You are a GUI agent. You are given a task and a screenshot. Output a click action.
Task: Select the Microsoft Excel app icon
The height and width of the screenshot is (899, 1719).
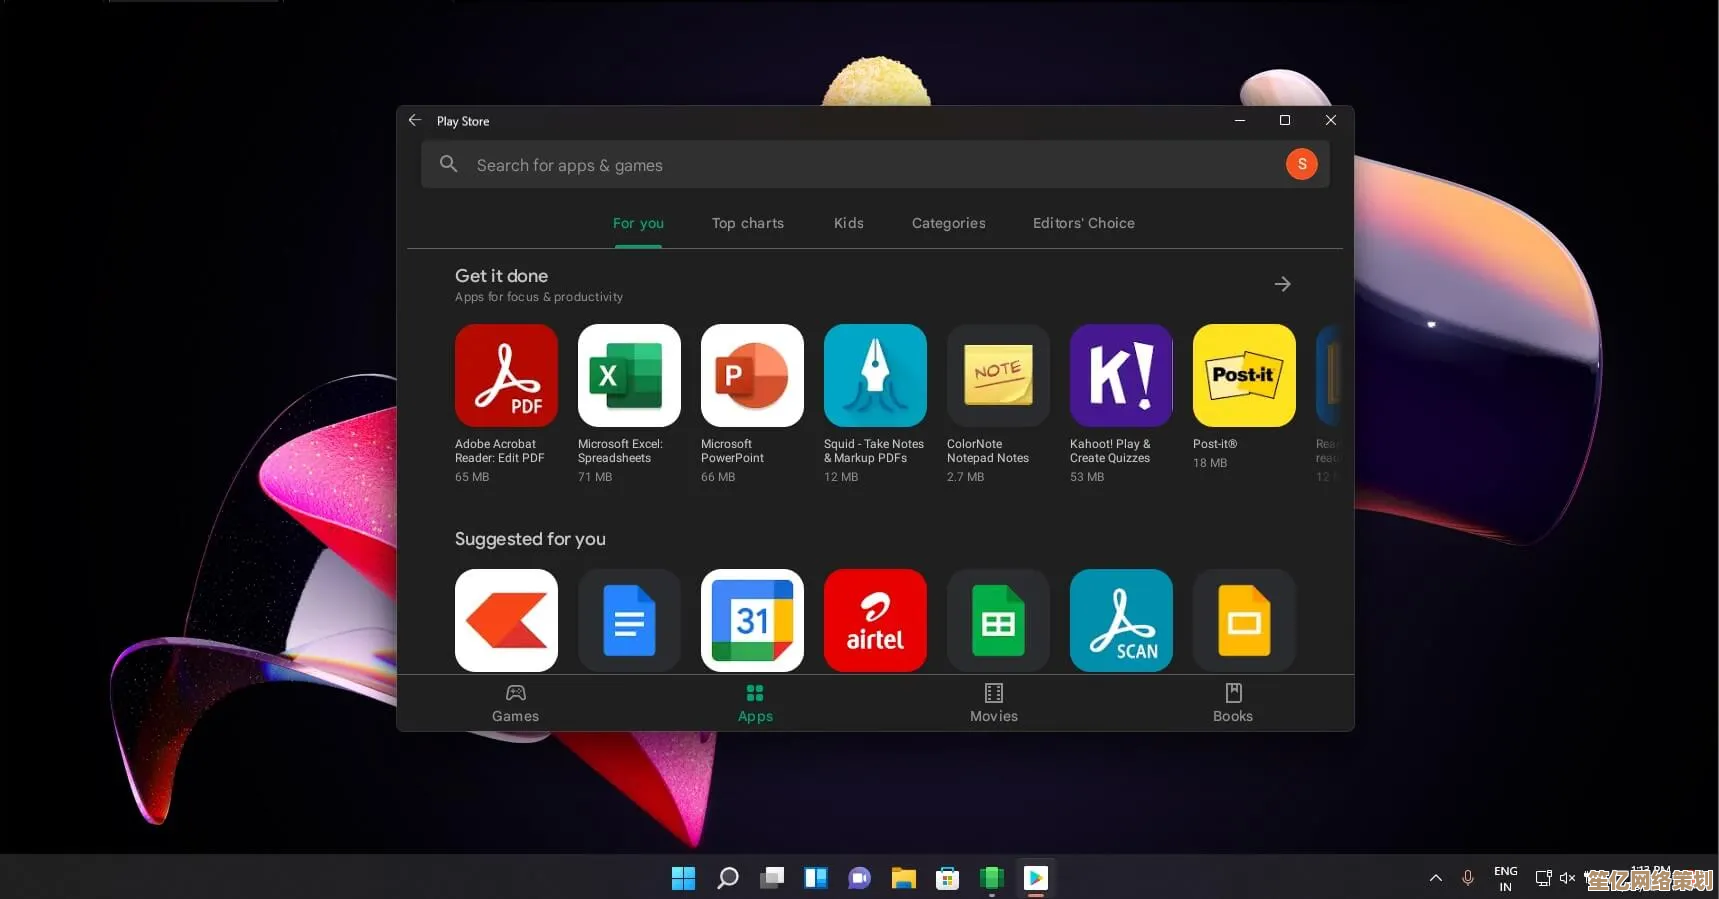[x=629, y=376]
